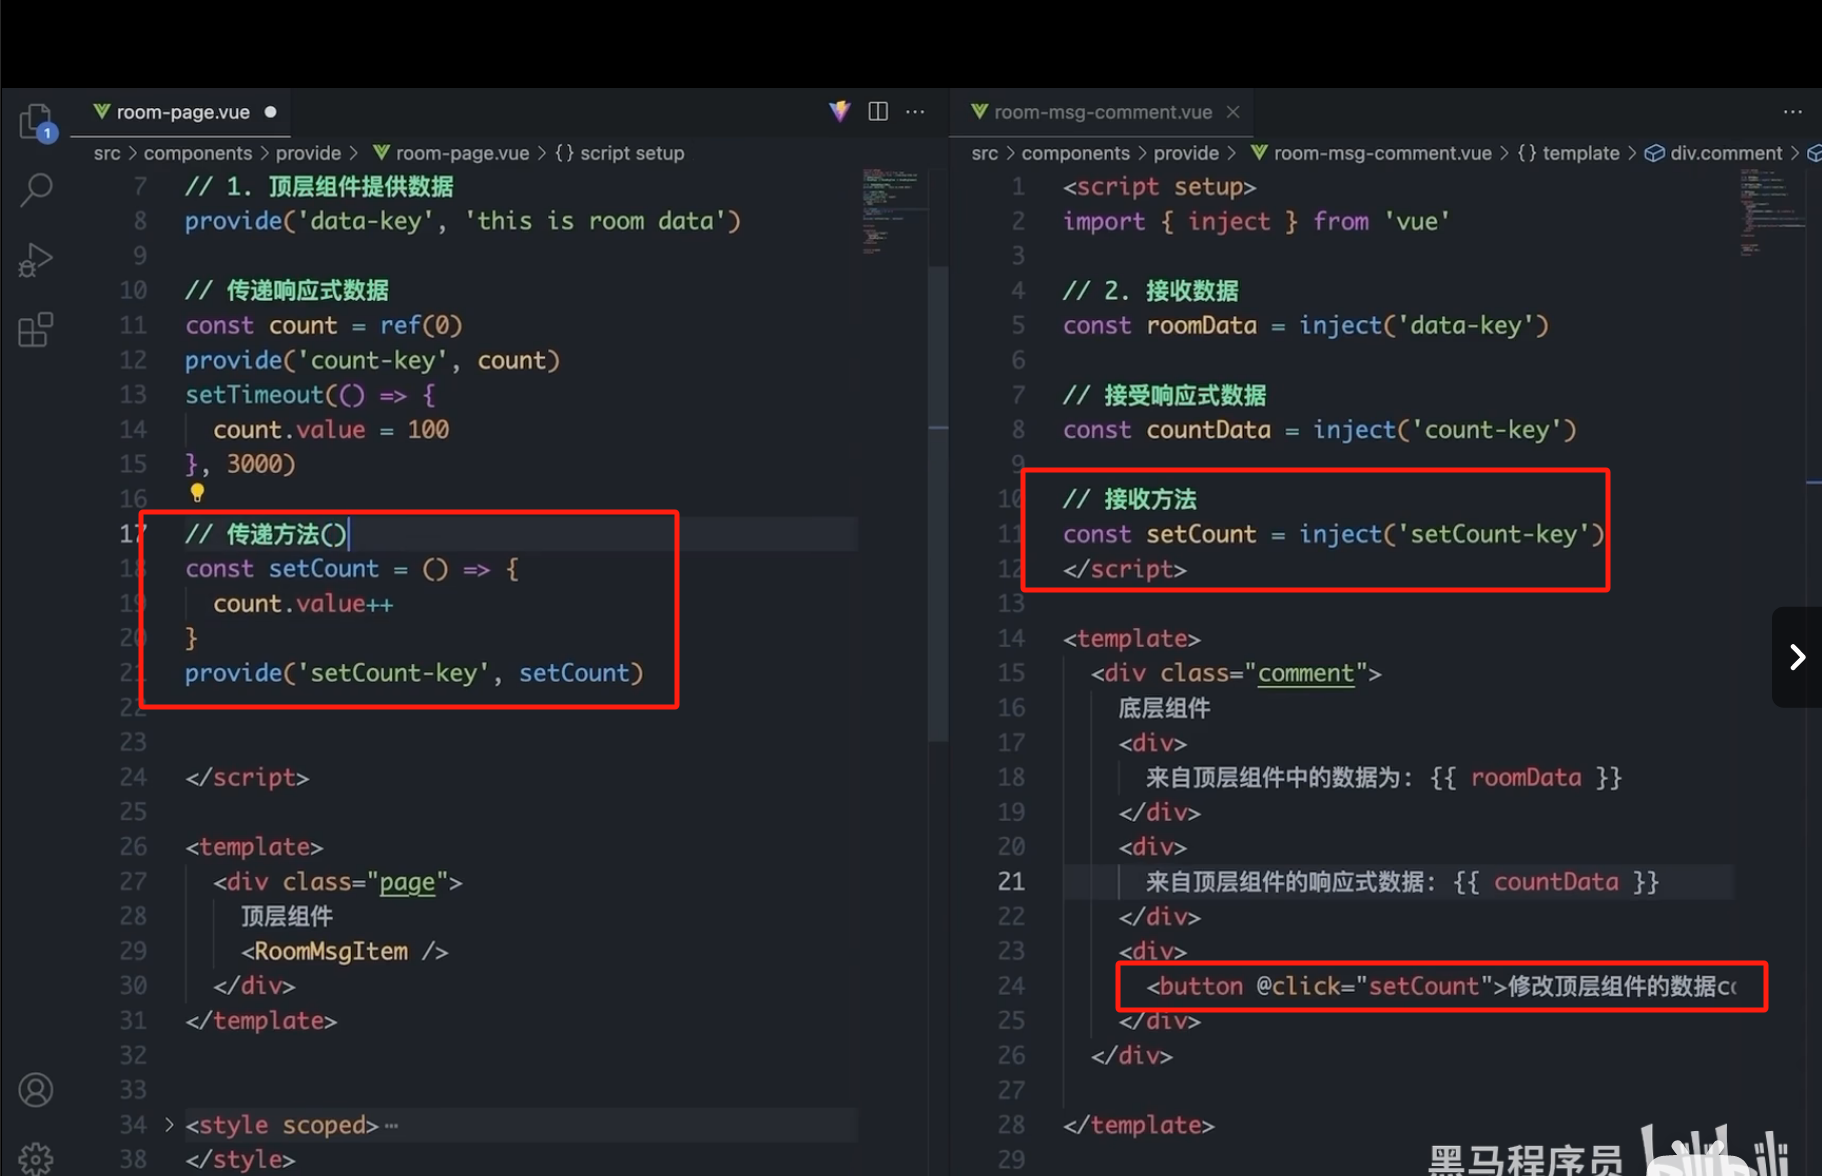Click 'room-page.vue' breadcrumb item
Viewport: 1822px width, 1176px height.
tap(451, 153)
